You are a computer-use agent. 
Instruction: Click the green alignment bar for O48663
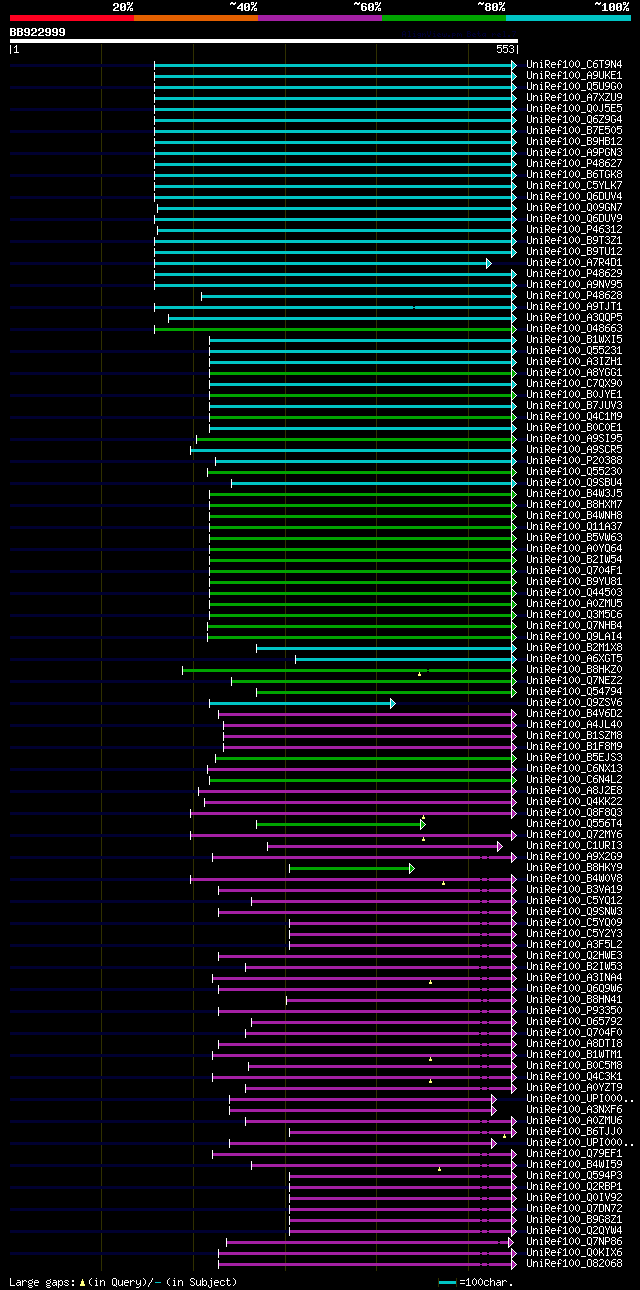[x=335, y=329]
